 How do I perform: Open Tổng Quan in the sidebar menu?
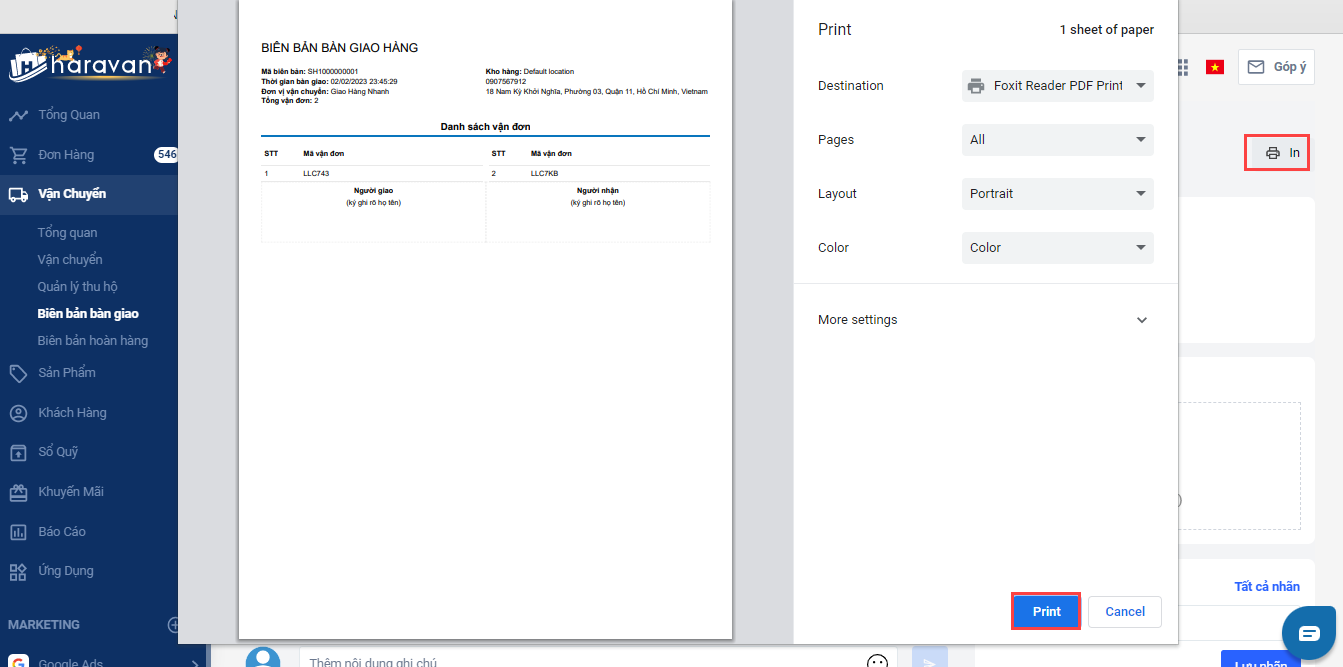click(69, 115)
